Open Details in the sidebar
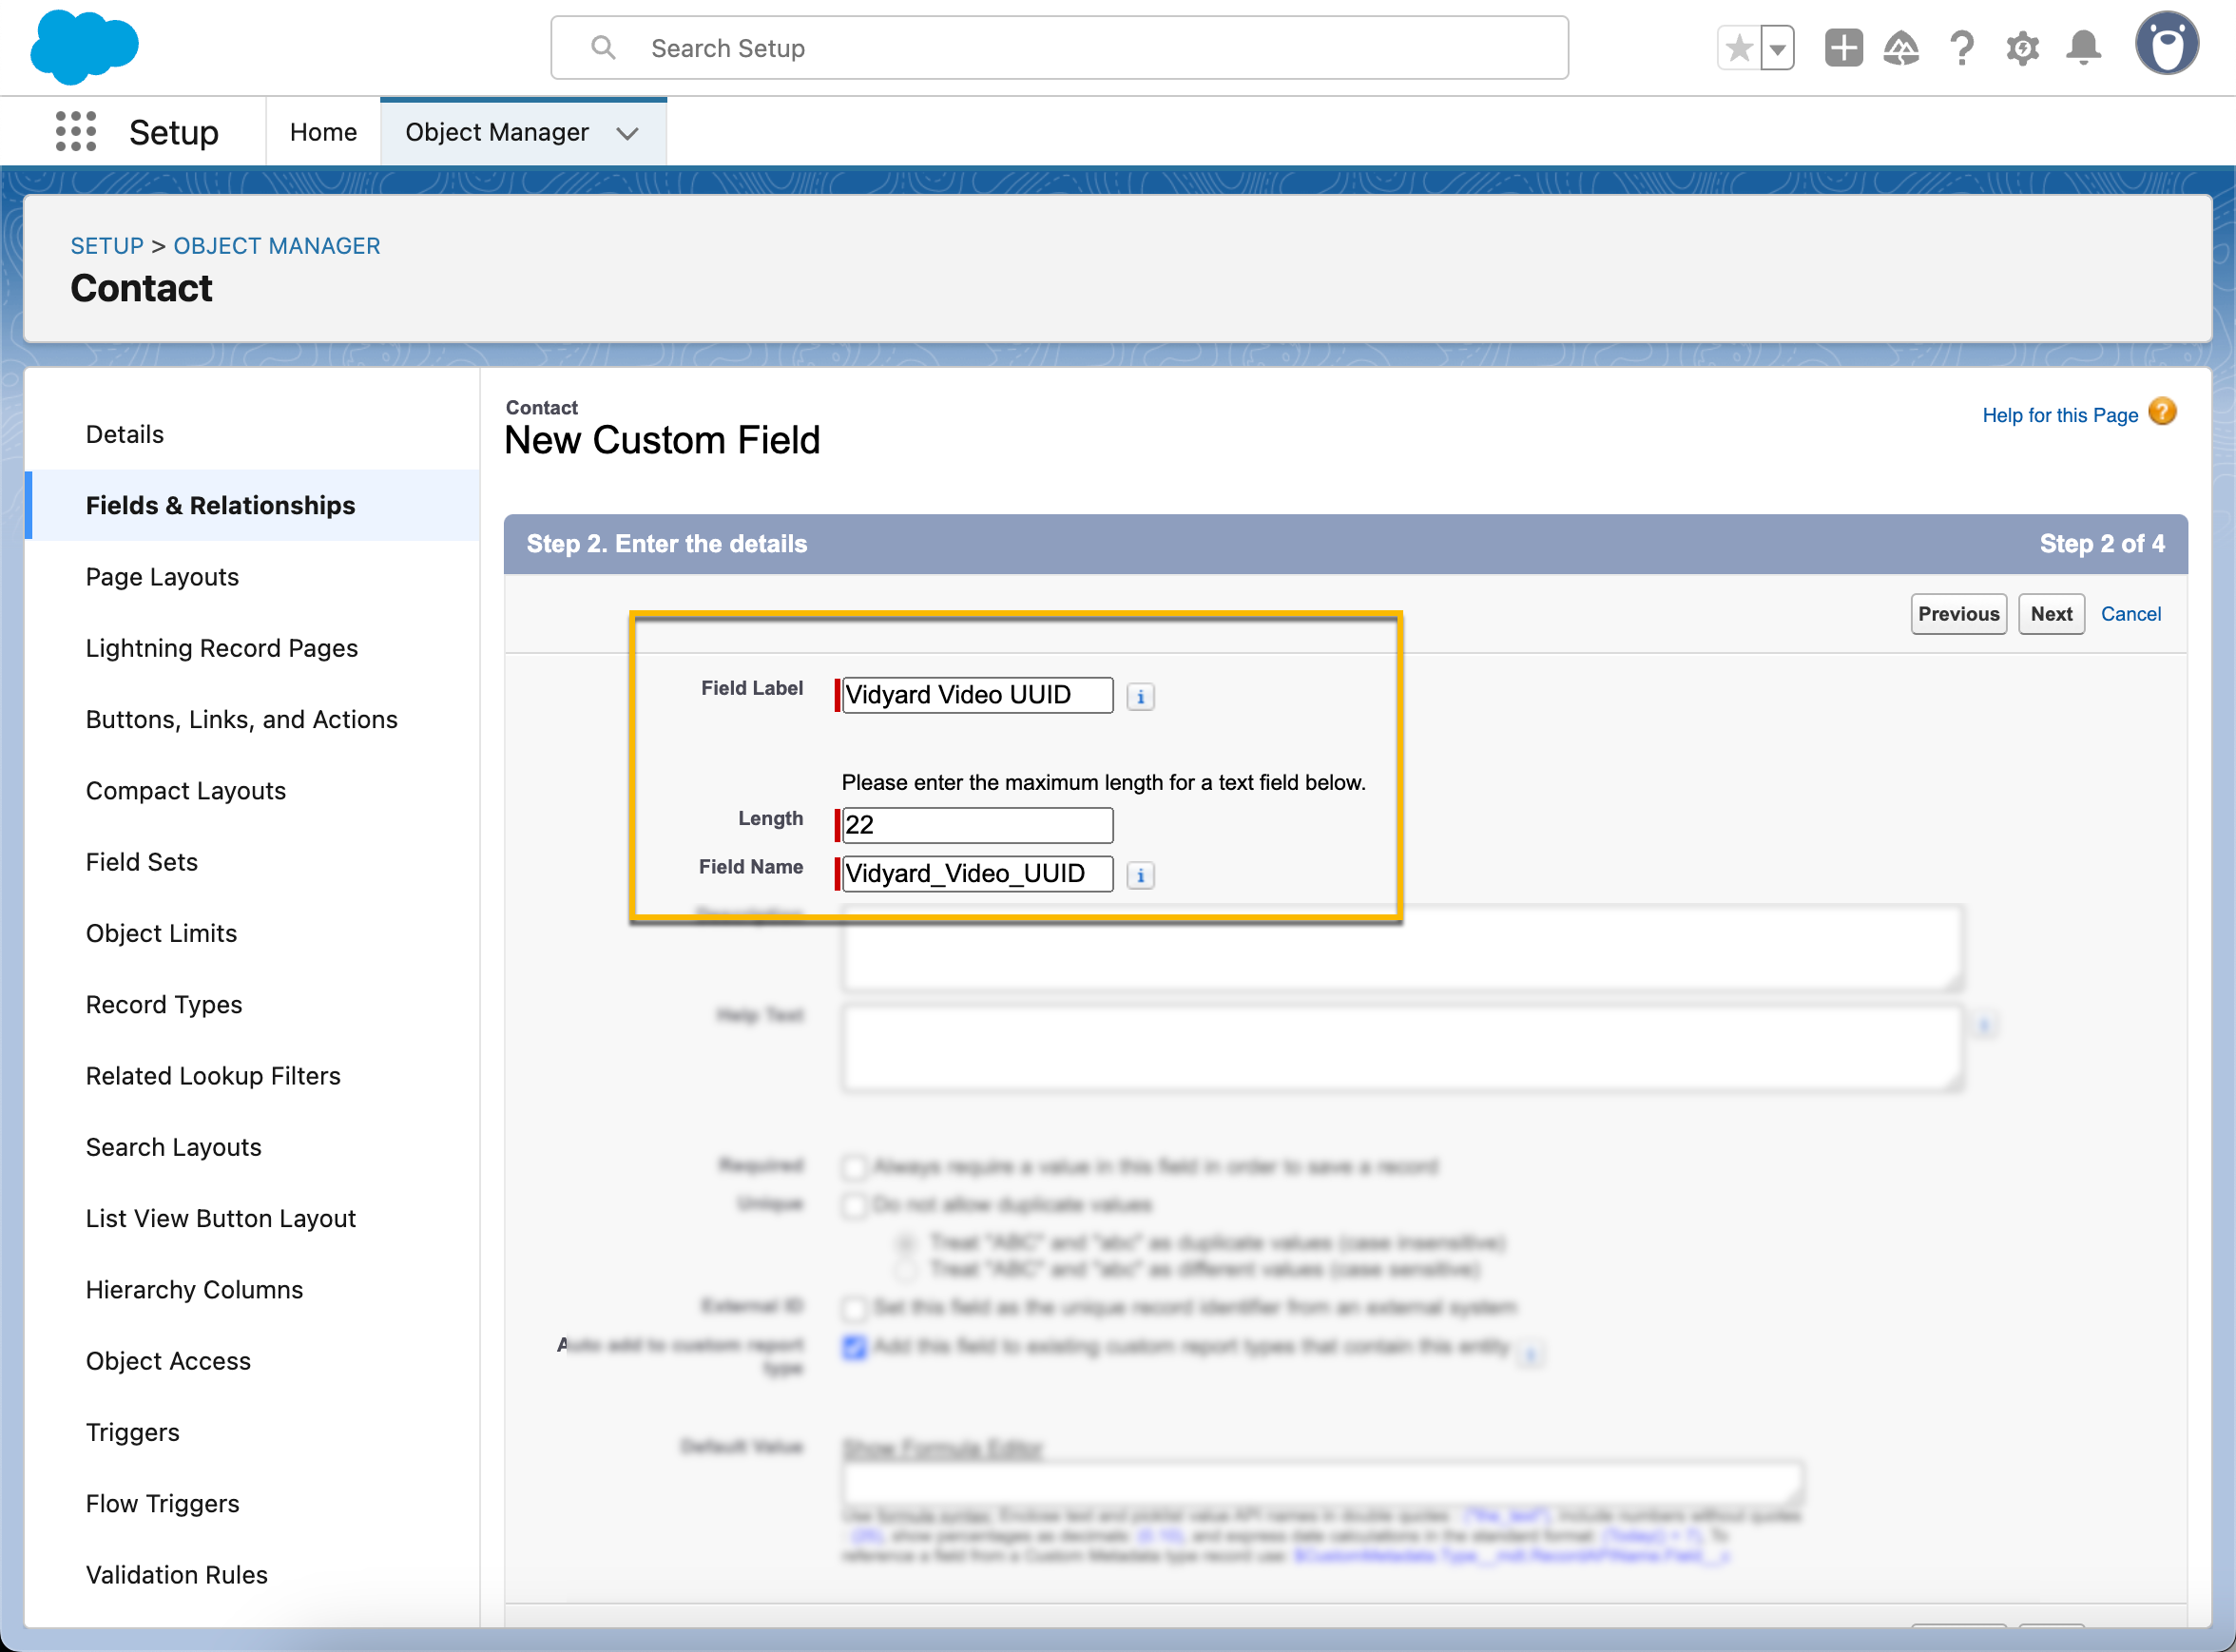The image size is (2236, 1652). tap(252, 434)
